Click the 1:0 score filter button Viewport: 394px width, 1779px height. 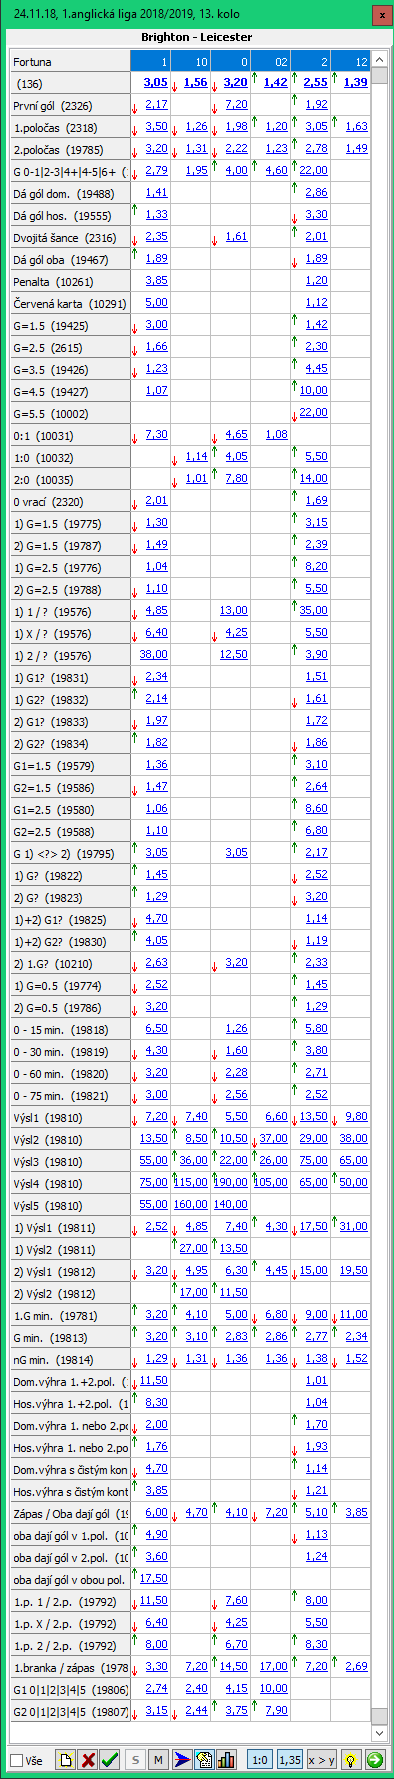259,1759
